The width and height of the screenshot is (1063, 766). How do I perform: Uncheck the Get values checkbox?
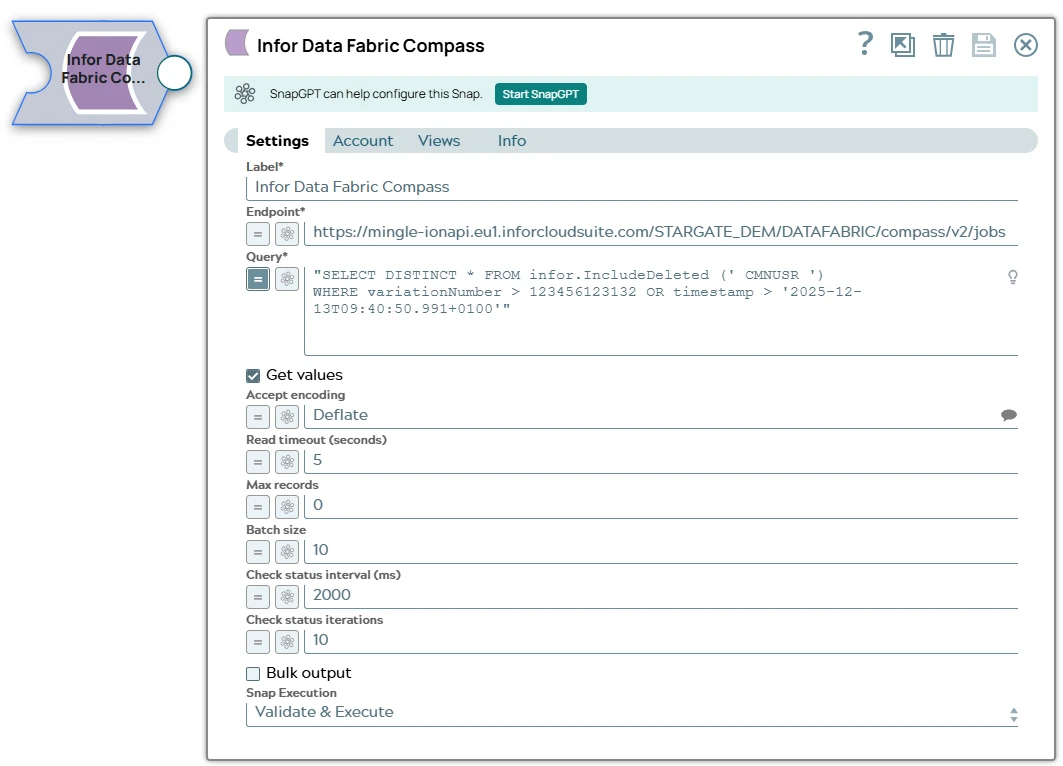[x=253, y=376]
